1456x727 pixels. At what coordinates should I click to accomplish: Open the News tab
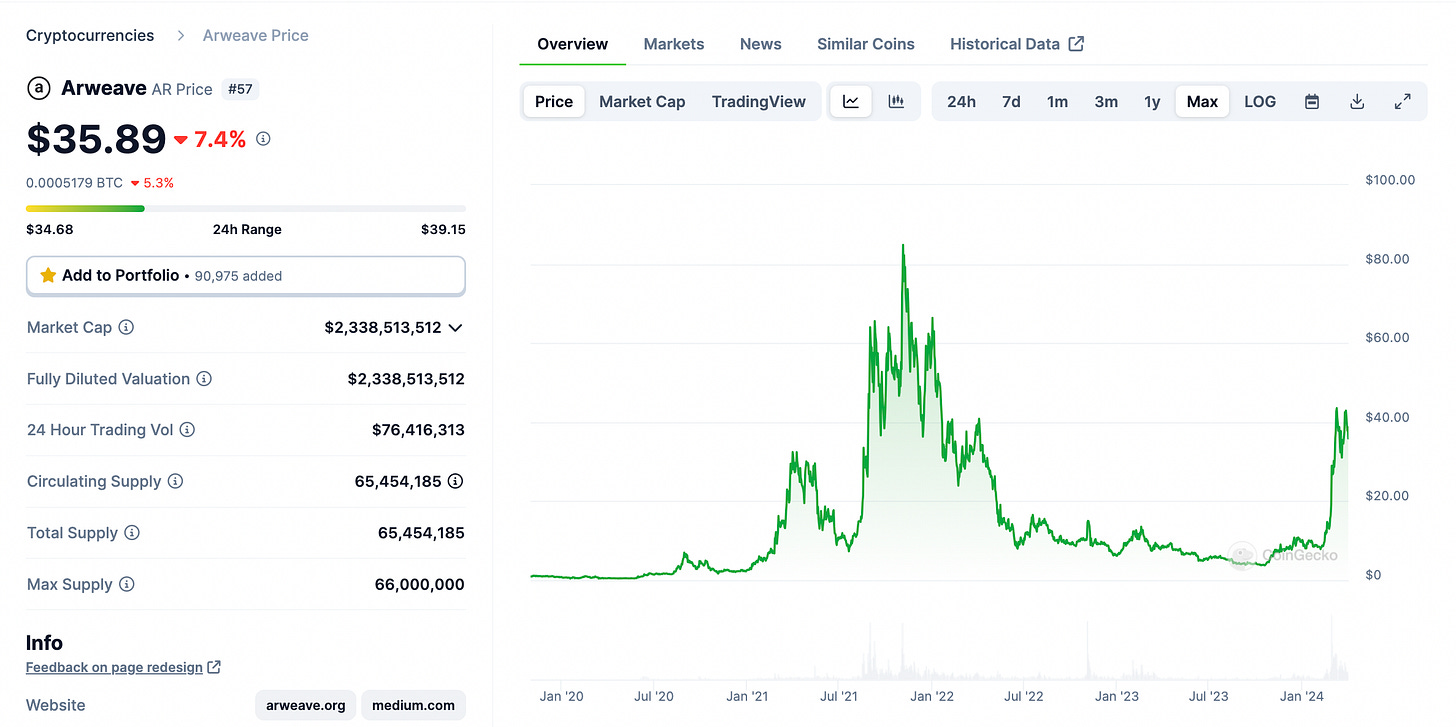[761, 44]
